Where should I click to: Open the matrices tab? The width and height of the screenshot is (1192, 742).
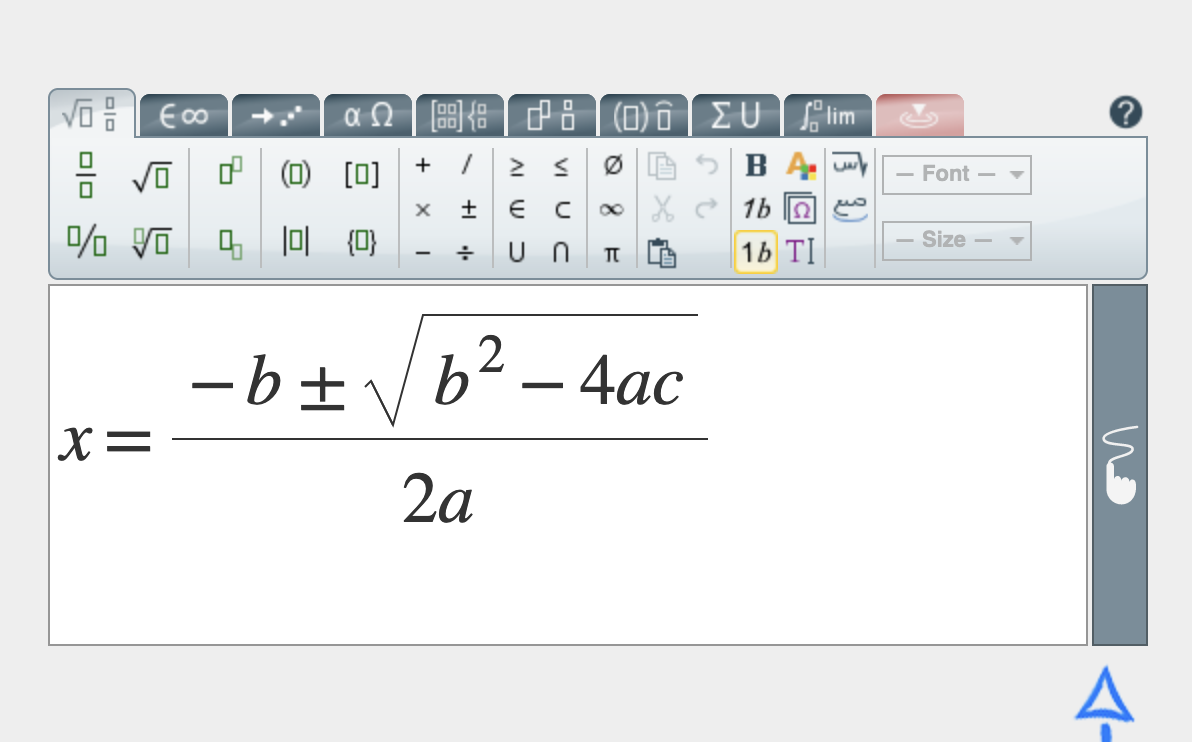[459, 116]
